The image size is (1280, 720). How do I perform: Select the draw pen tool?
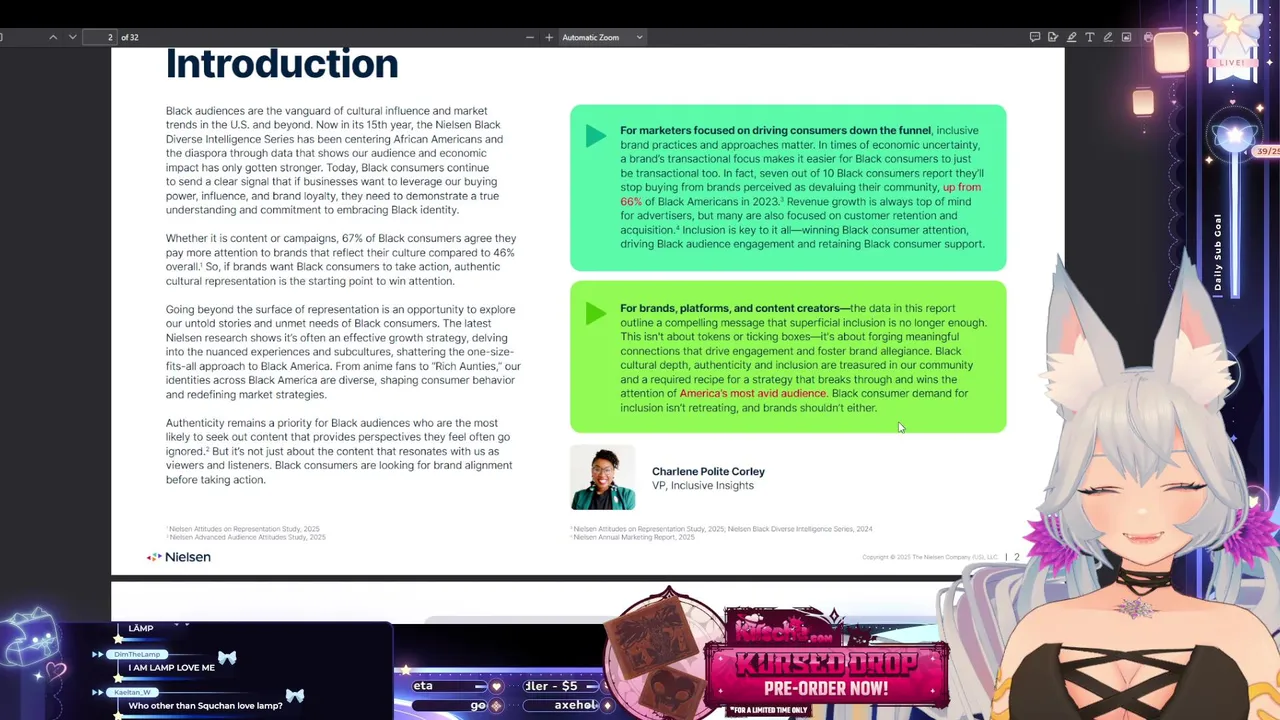pos(1108,37)
